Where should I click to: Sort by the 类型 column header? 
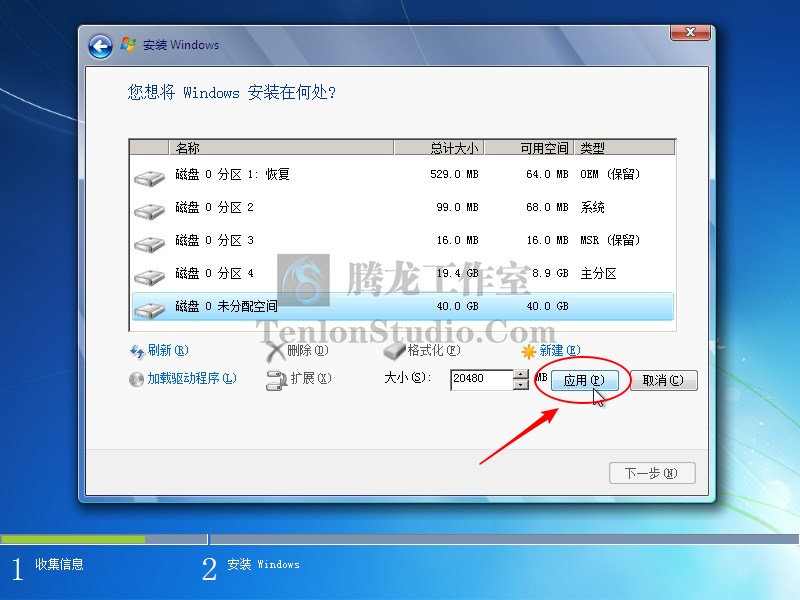click(624, 148)
